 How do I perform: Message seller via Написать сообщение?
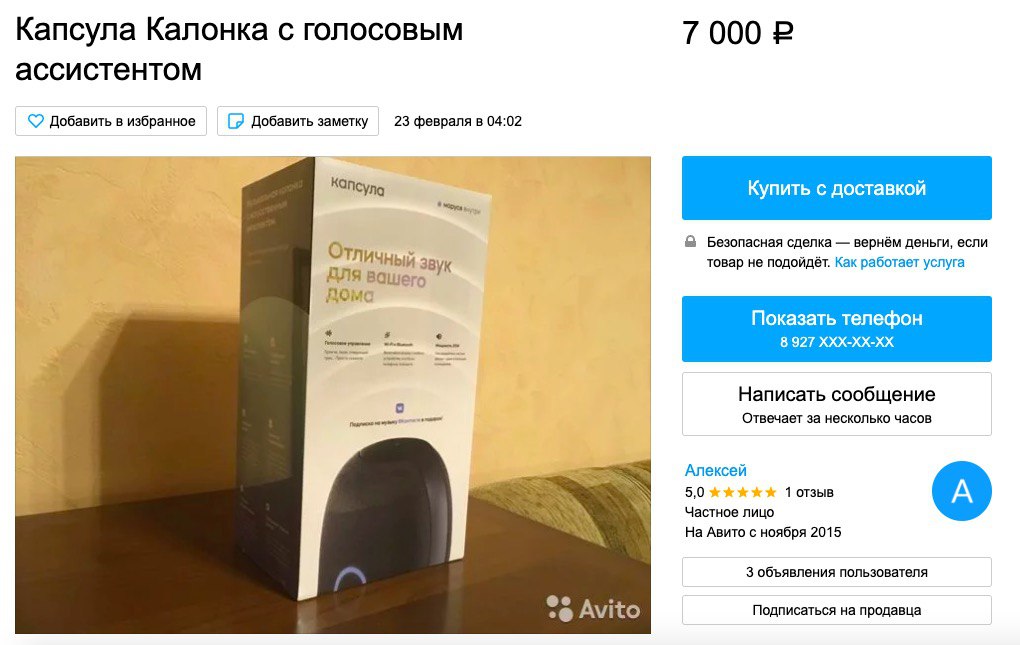(837, 404)
